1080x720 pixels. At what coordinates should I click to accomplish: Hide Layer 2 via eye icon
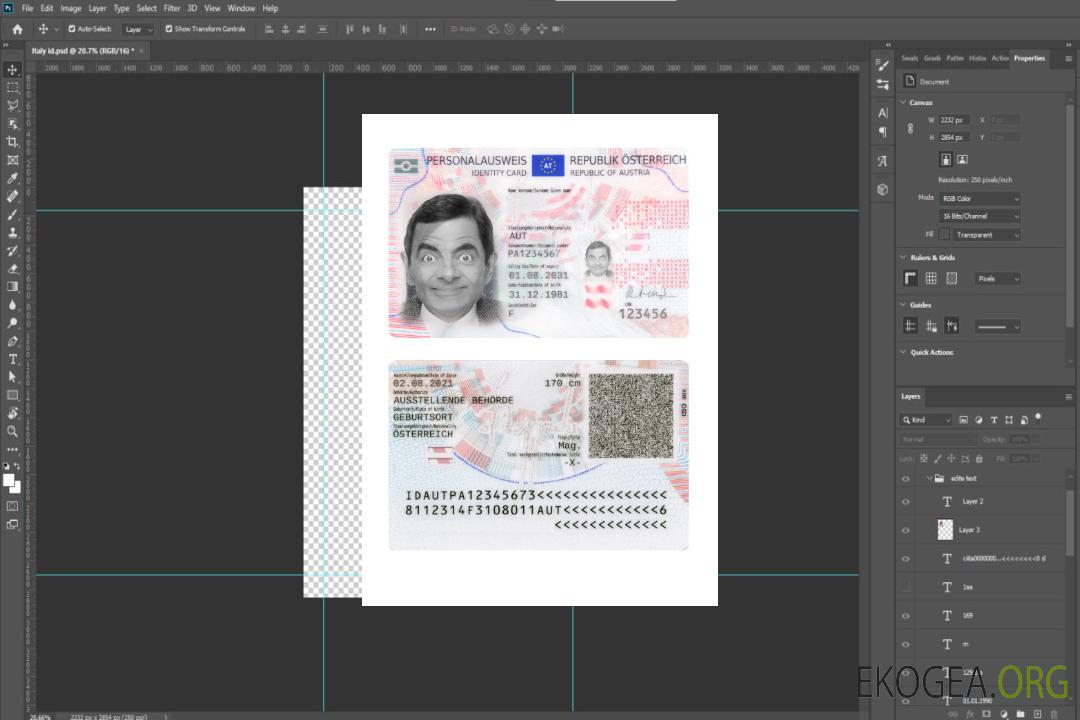906,502
